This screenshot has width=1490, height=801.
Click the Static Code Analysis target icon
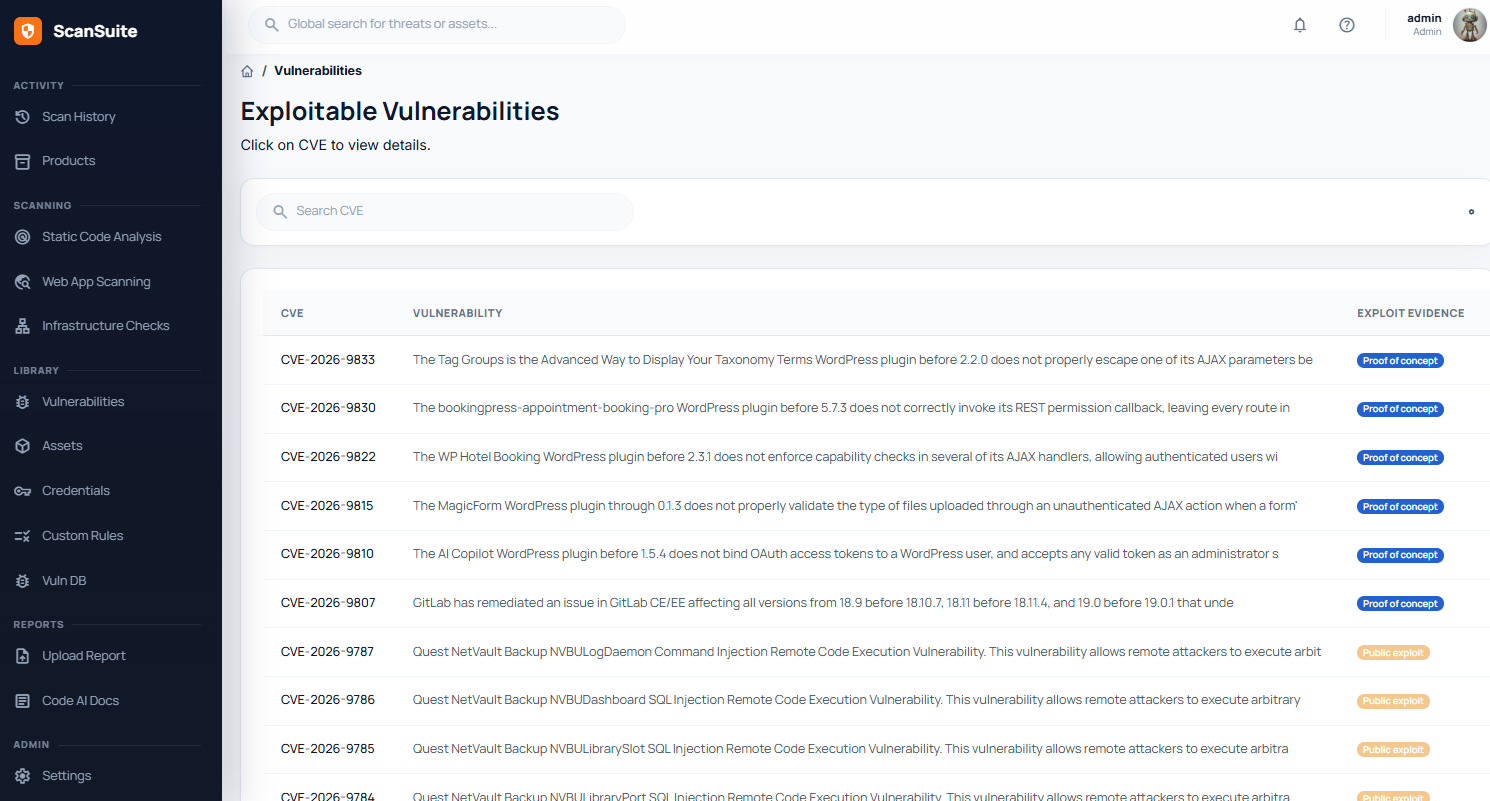[23, 237]
